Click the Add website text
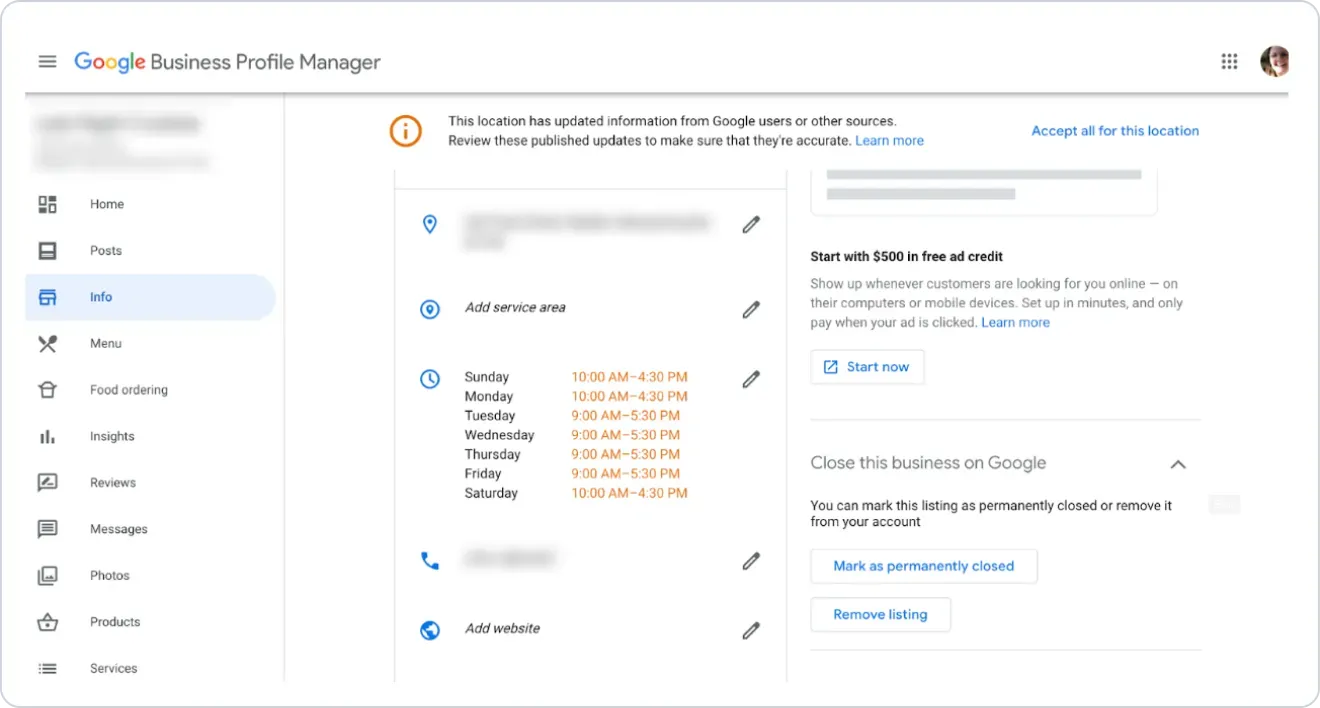 [502, 629]
